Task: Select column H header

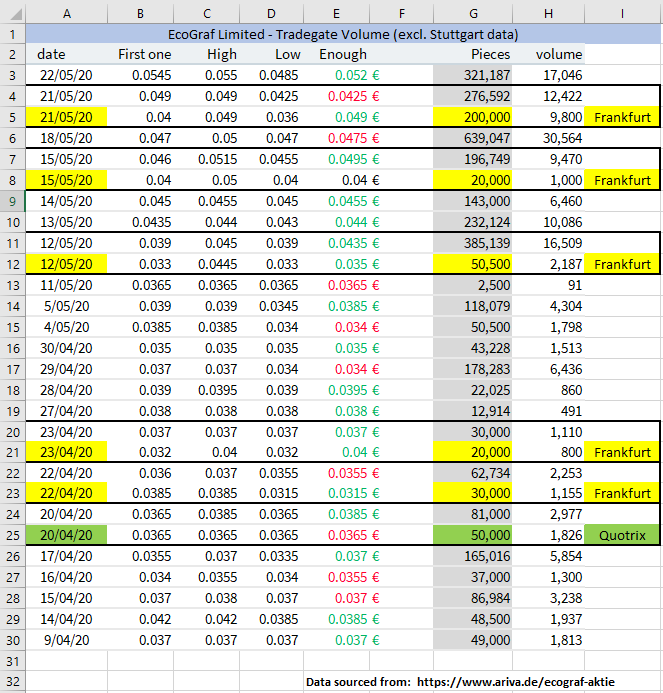Action: pyautogui.click(x=548, y=14)
